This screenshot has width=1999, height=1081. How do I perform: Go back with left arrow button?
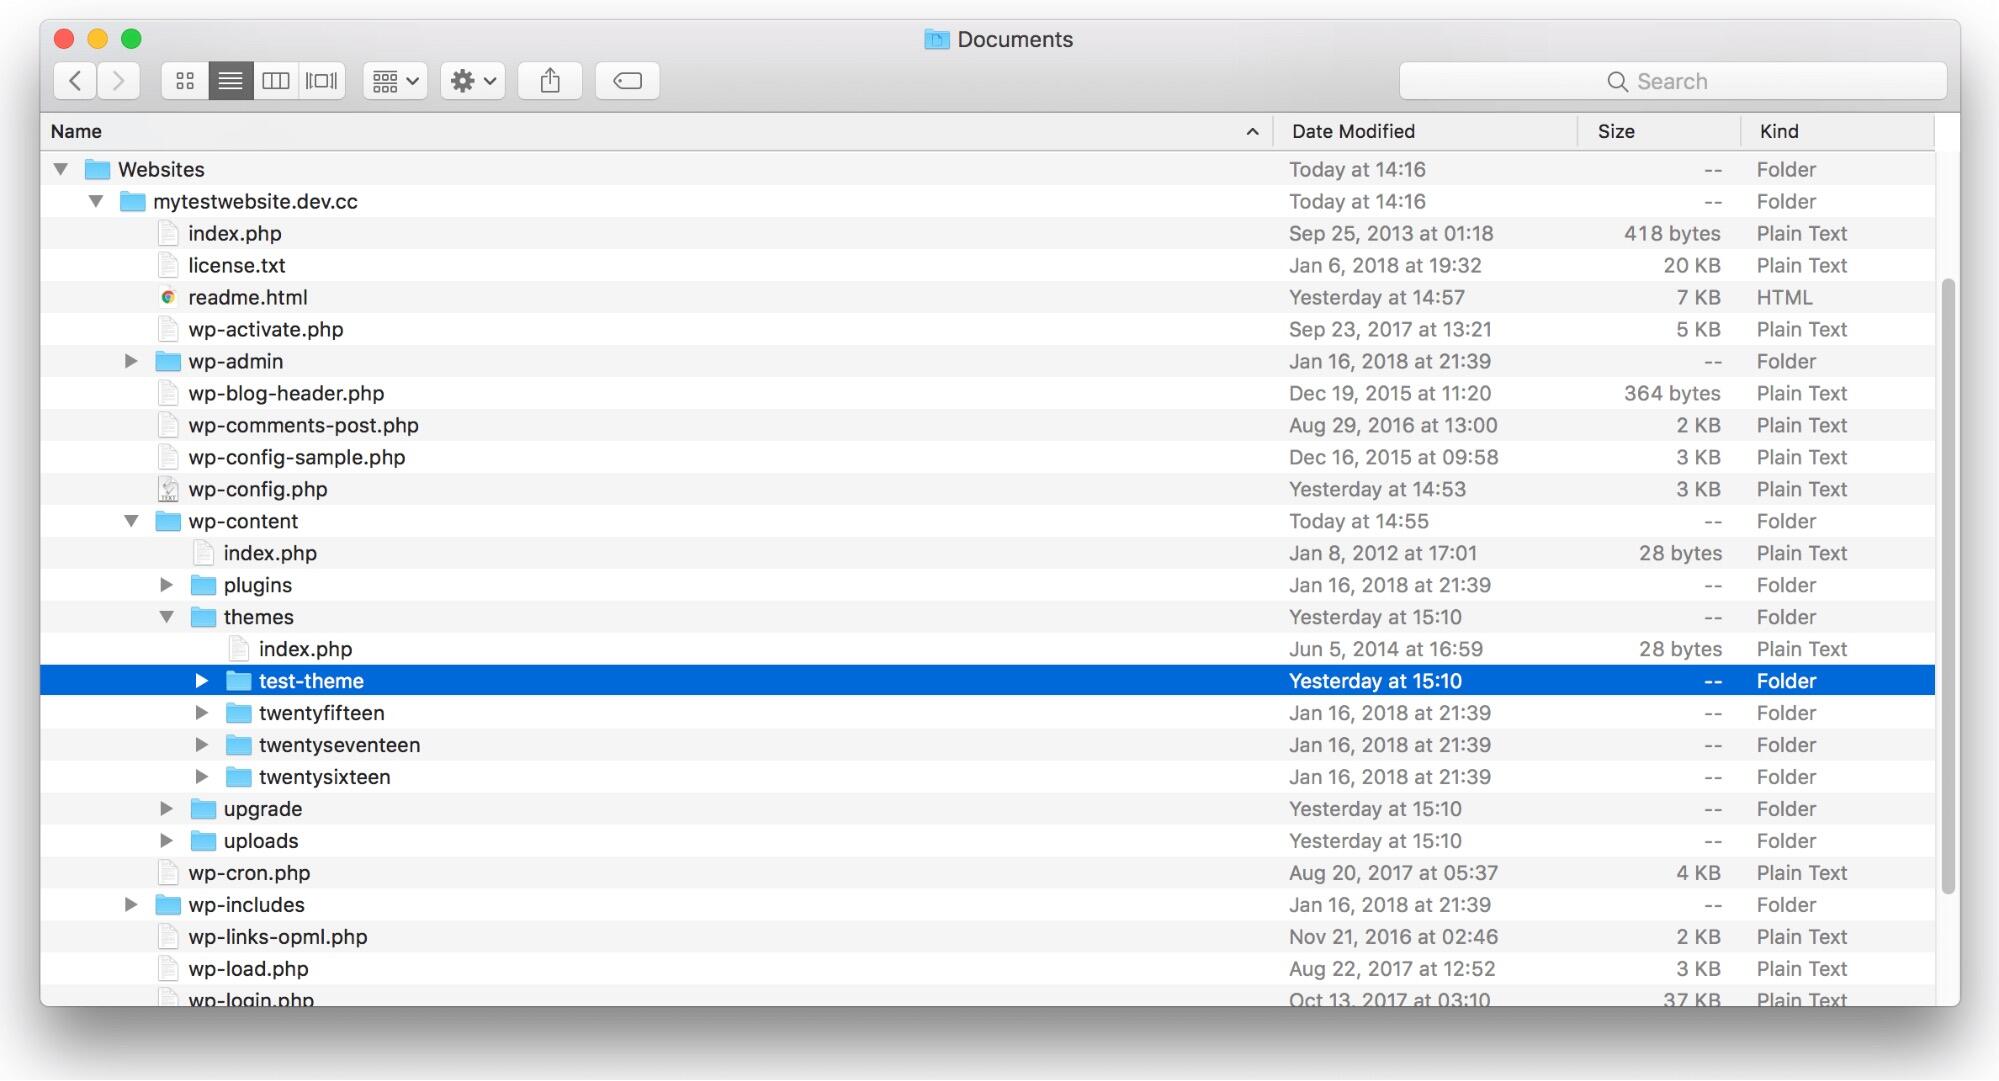[75, 81]
